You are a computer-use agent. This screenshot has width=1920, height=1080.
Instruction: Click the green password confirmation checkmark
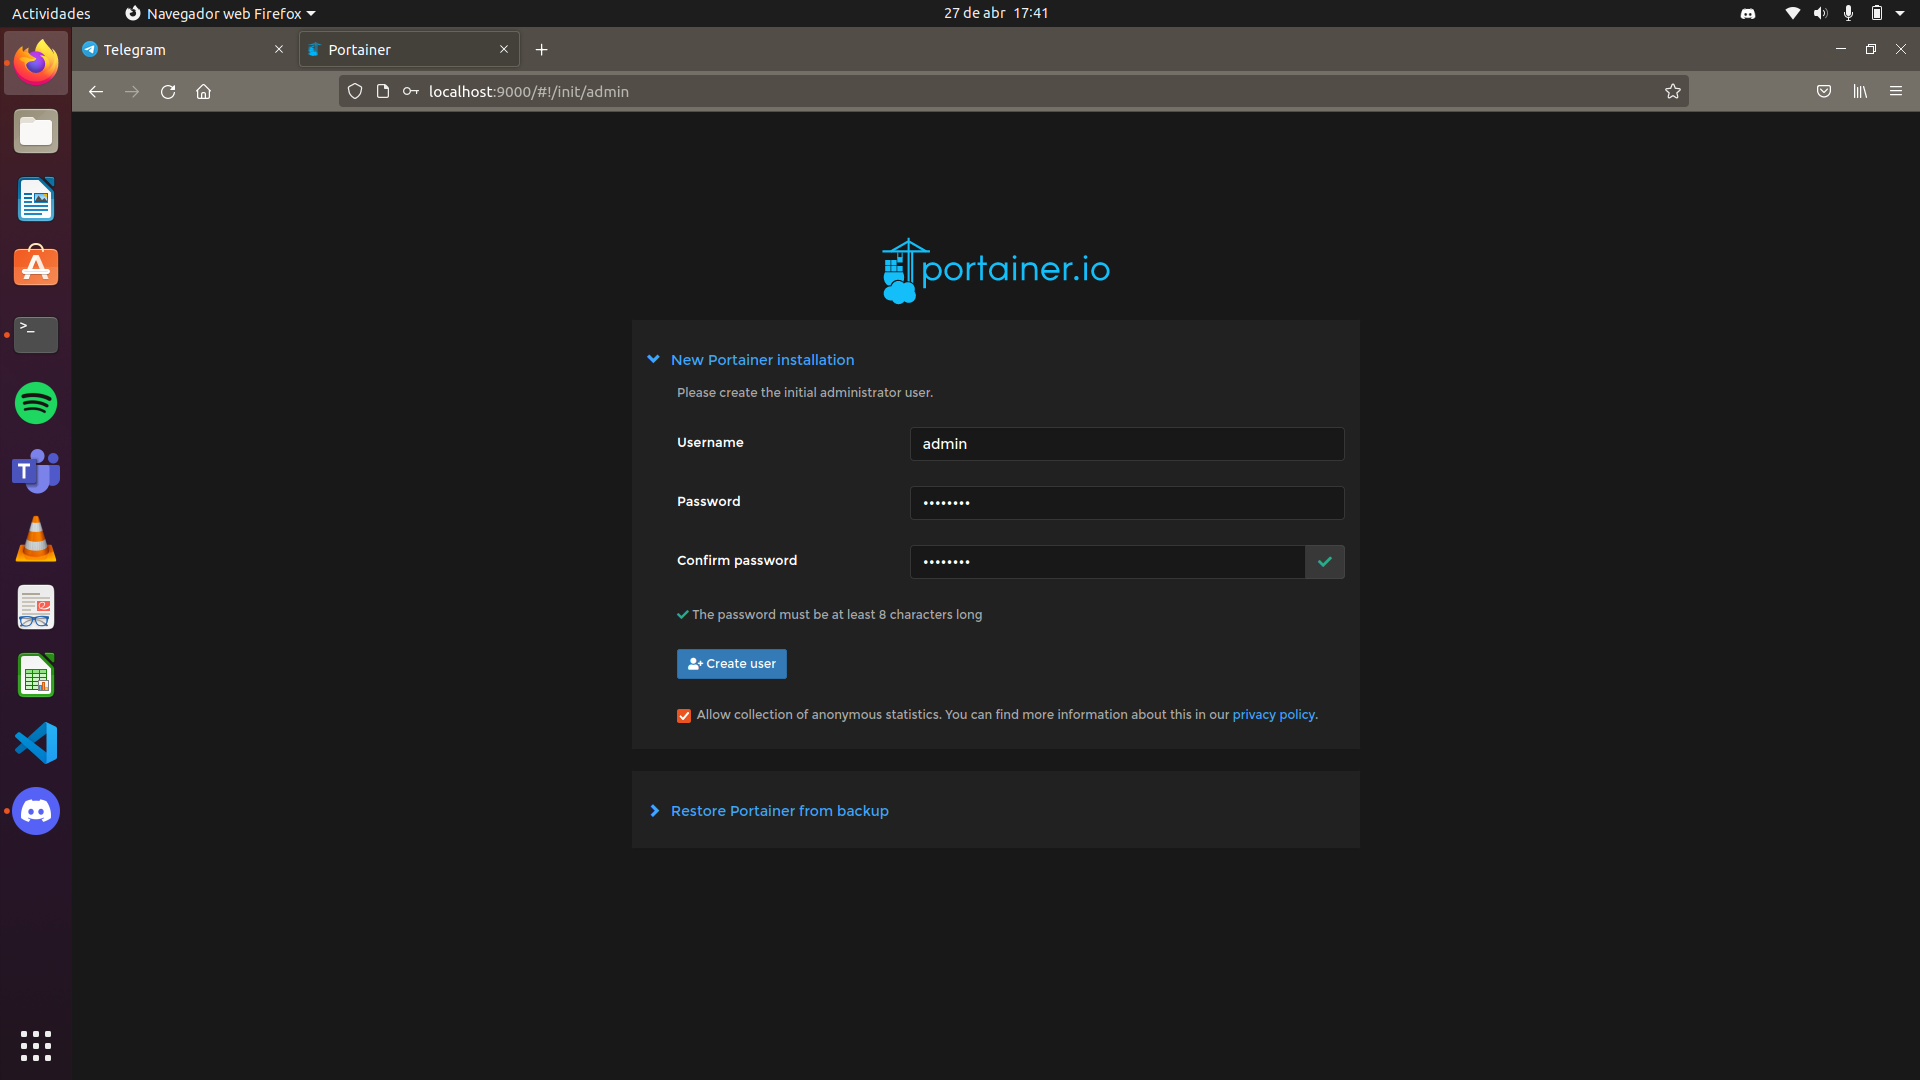[x=1324, y=562]
